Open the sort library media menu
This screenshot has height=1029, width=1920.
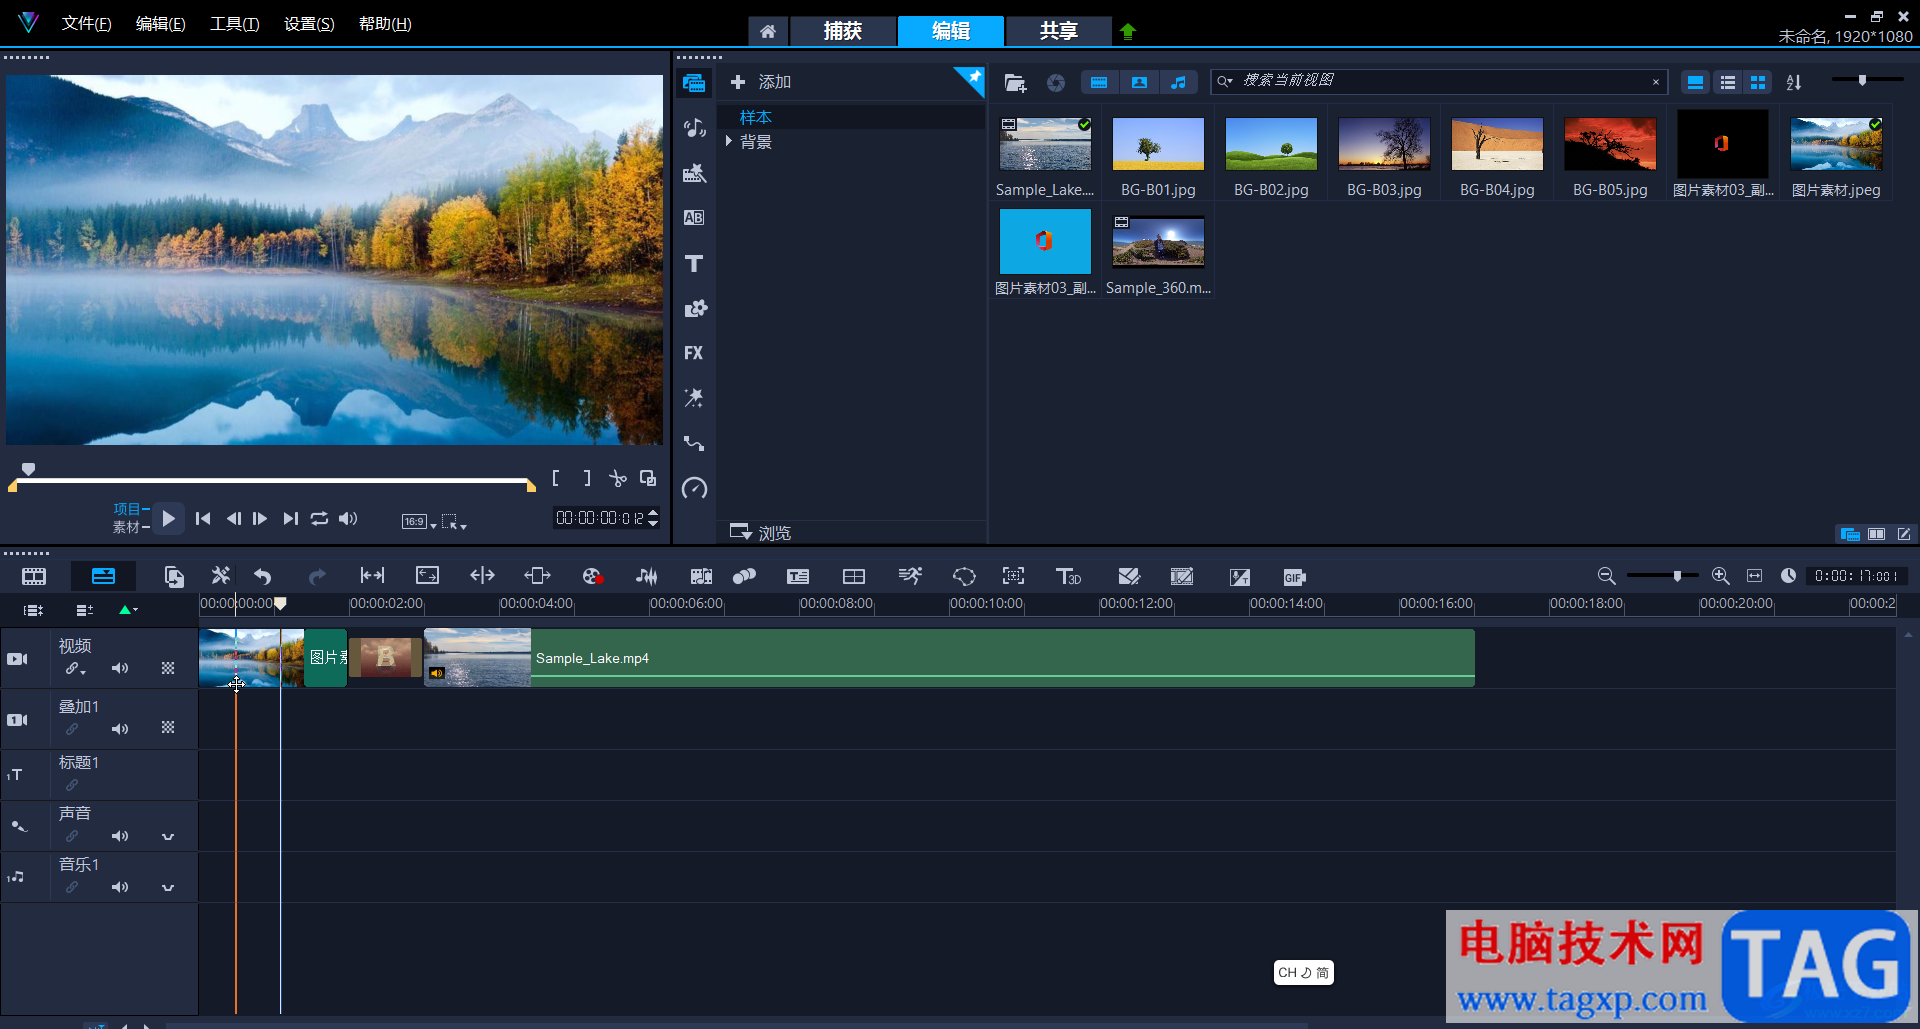click(1794, 83)
